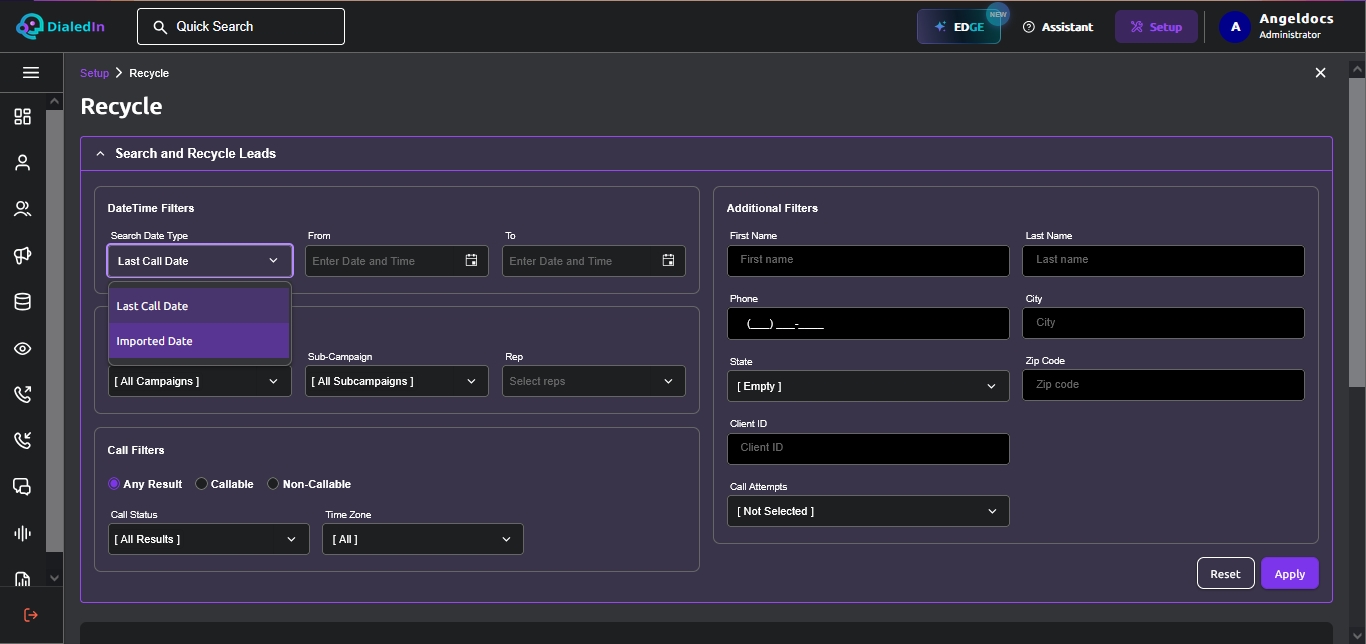The width and height of the screenshot is (1366, 644).
Task: Open the Select reps dropdown
Action: point(594,381)
